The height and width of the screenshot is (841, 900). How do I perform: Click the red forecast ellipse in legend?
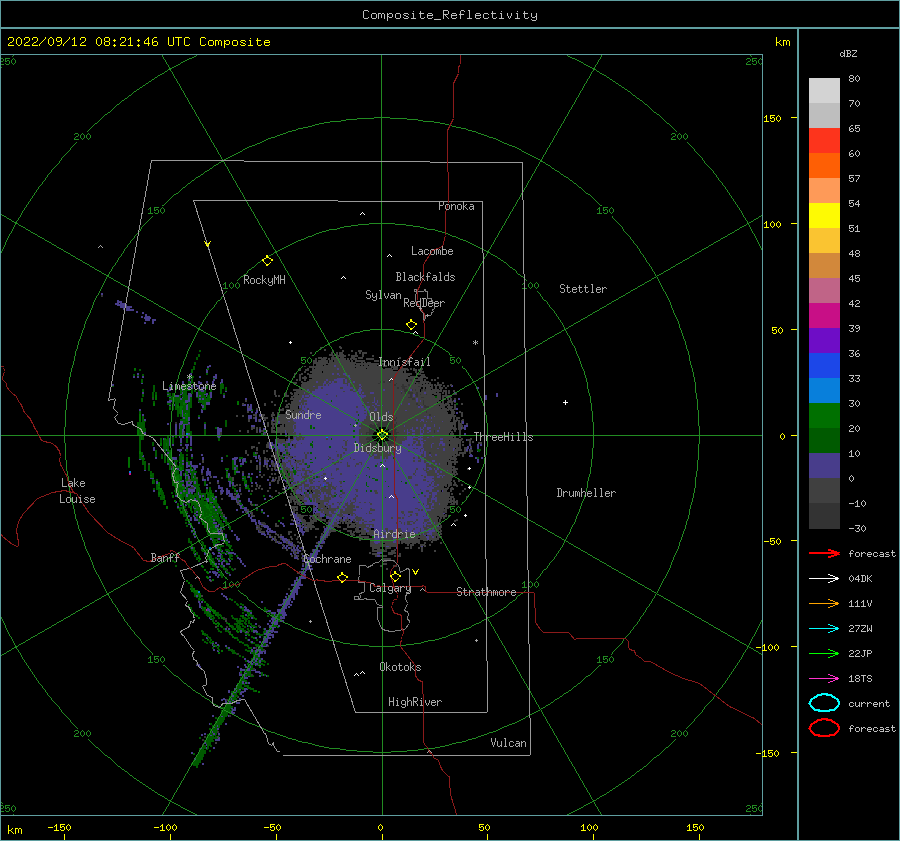825,728
